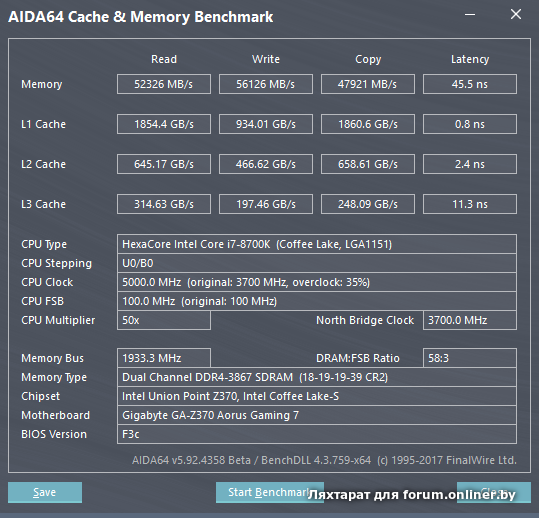The width and height of the screenshot is (539, 518).
Task: Click the CPU Type information field
Action: [x=317, y=244]
